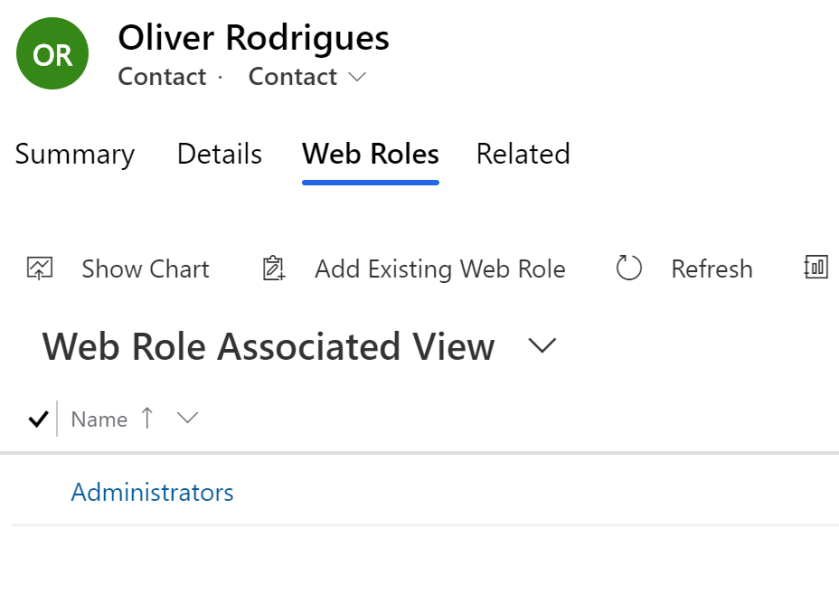The height and width of the screenshot is (594, 839).
Task: Open the Related tab
Action: [x=522, y=154]
